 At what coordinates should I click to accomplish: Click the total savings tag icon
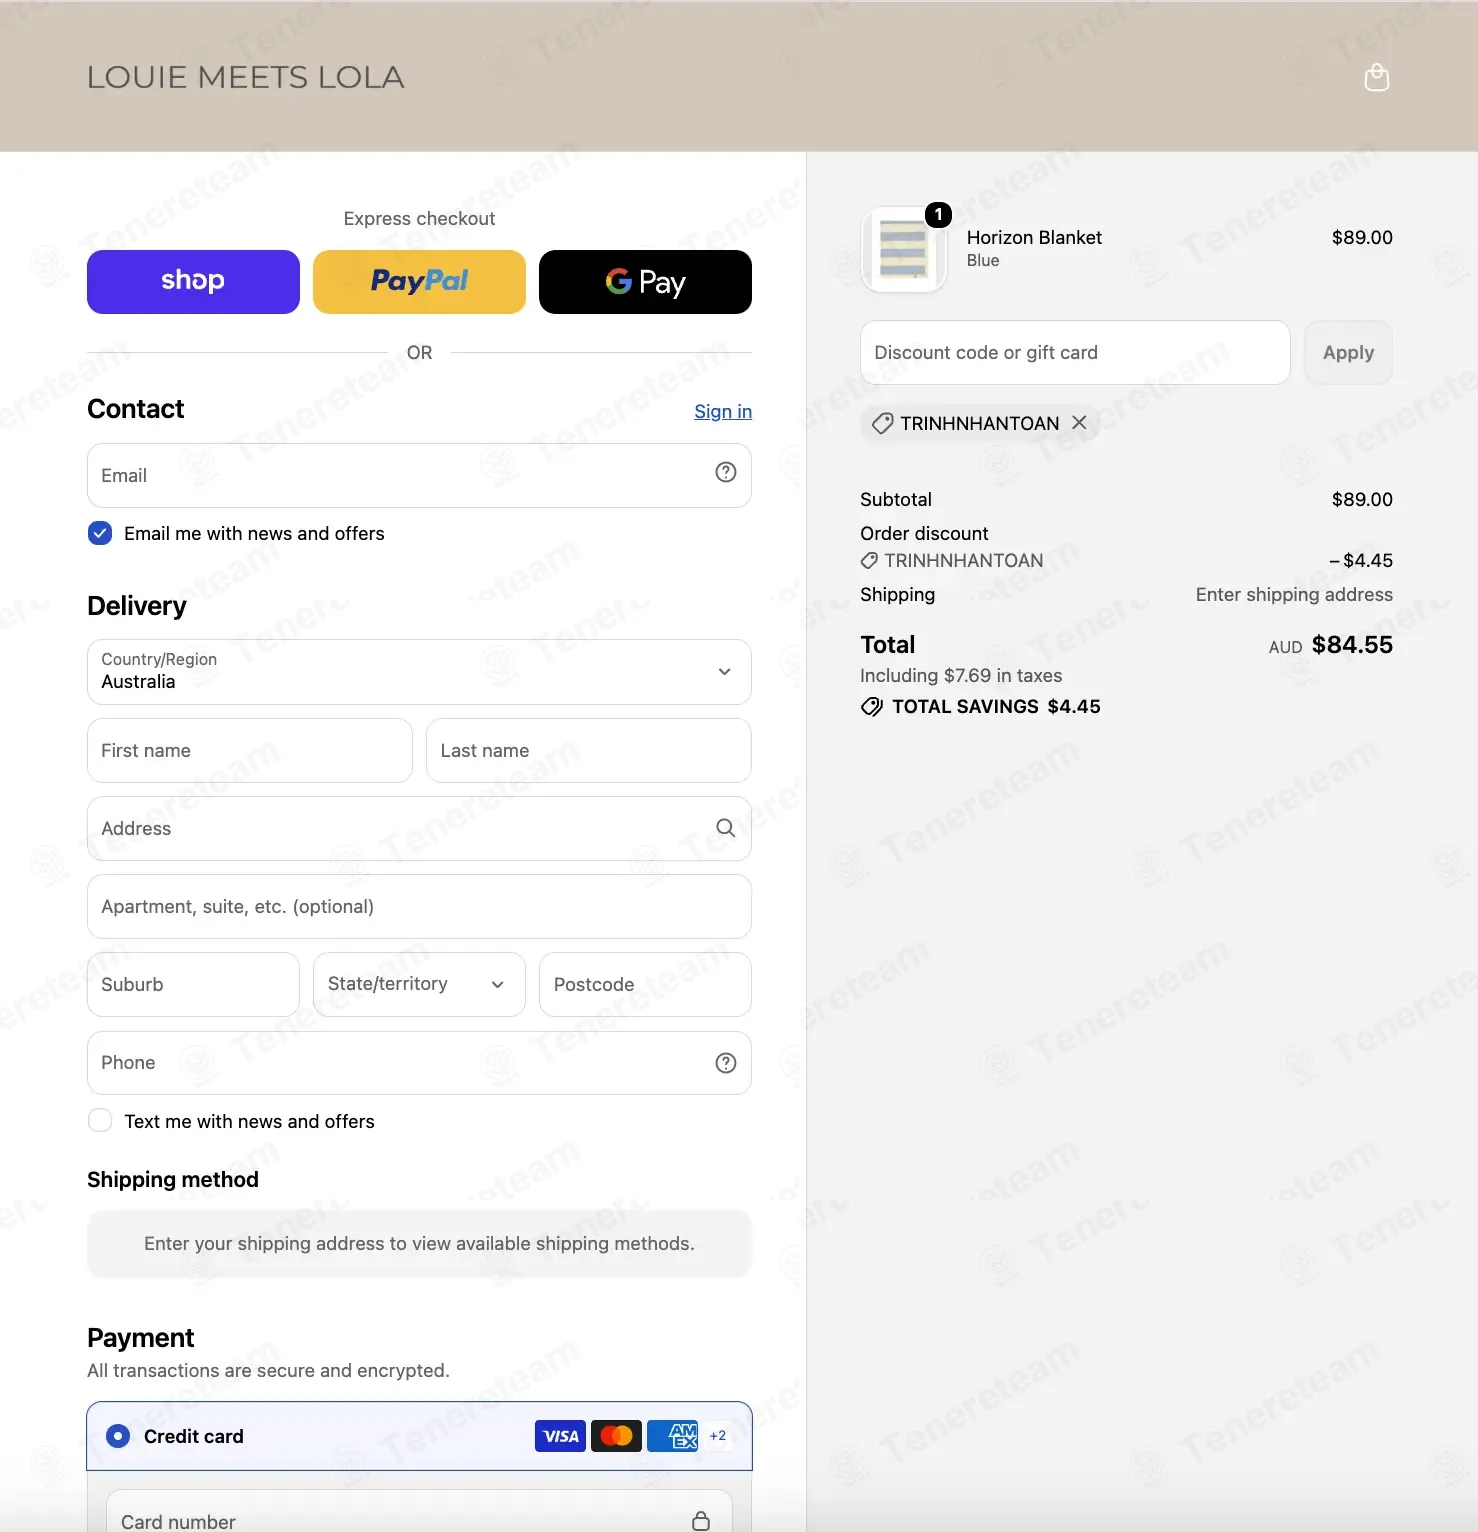click(x=872, y=707)
